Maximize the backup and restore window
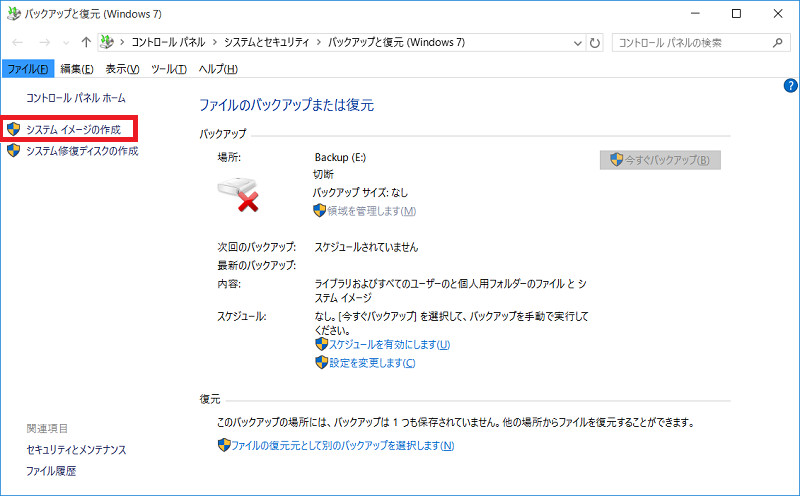This screenshot has width=800, height=496. pos(736,14)
